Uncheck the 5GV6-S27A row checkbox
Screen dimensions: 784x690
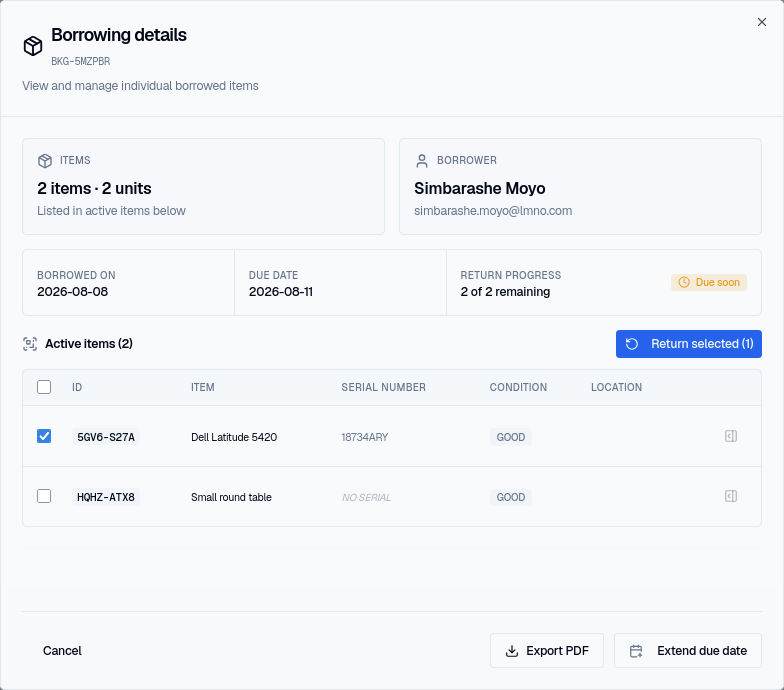tap(44, 436)
